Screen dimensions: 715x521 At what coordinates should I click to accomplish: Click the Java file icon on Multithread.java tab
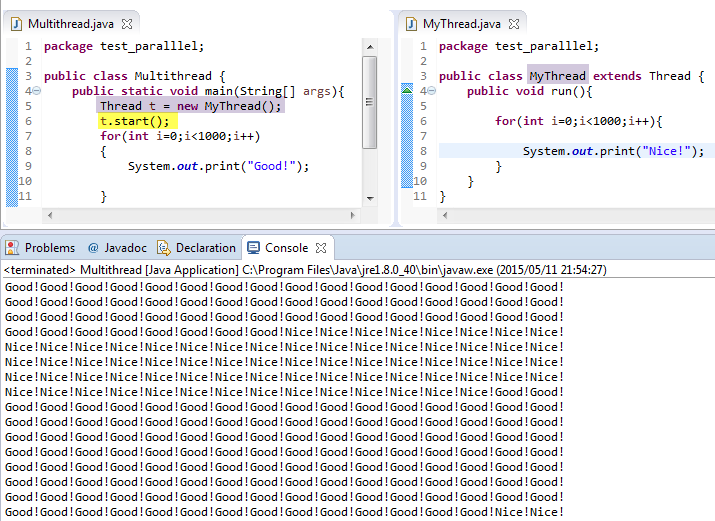(x=16, y=24)
